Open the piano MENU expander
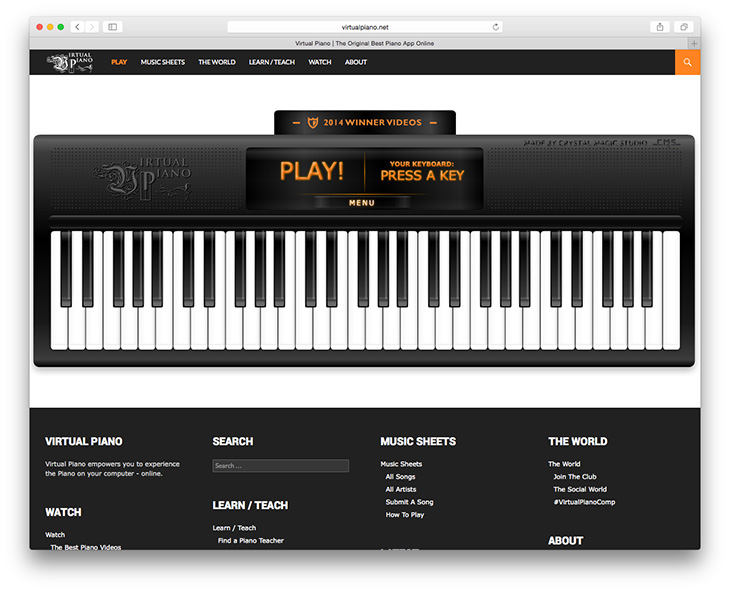Screen dimensions: 730x592 362,203
